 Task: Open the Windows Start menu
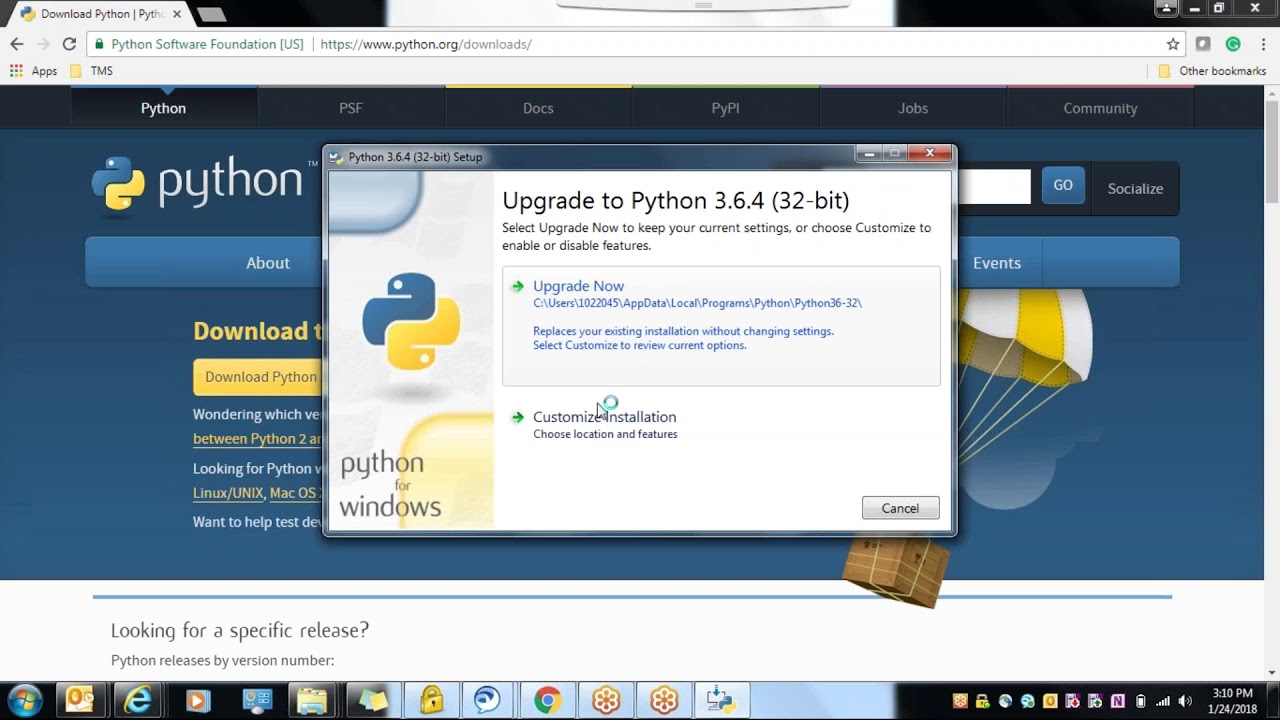[25, 700]
